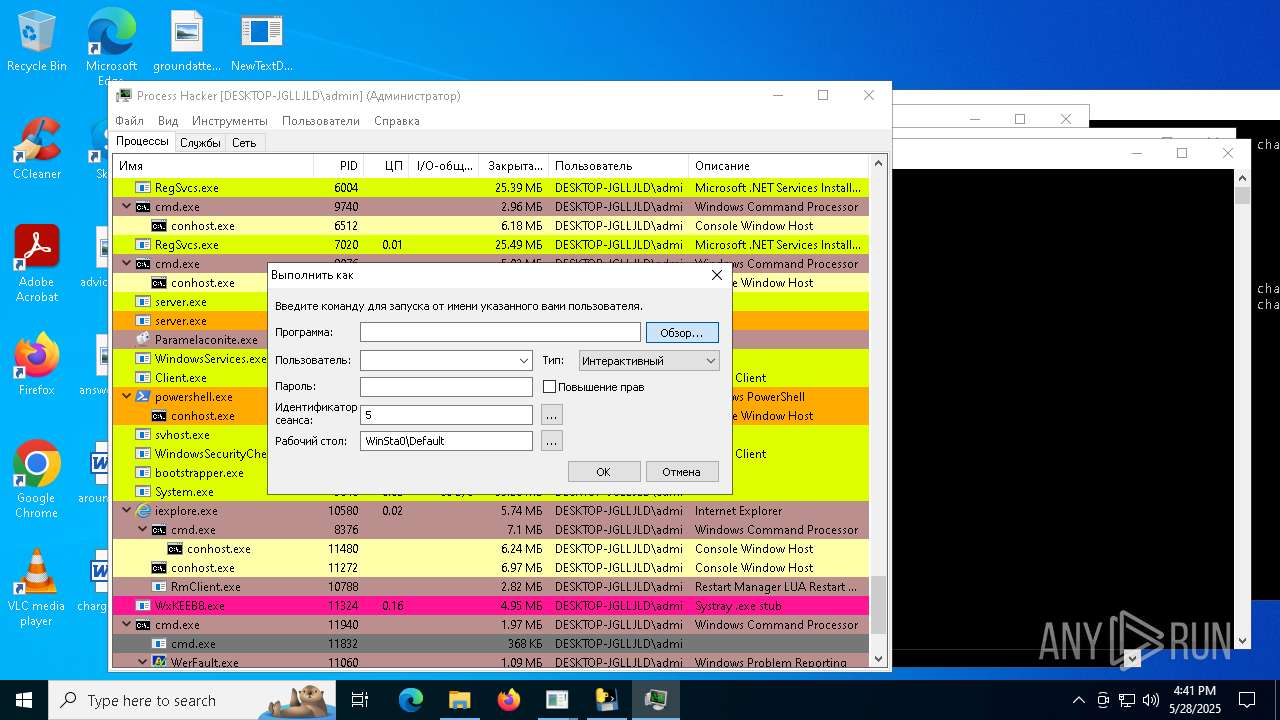Collapse the WerFault.exe tree node
The image size is (1280, 720).
[143, 663]
